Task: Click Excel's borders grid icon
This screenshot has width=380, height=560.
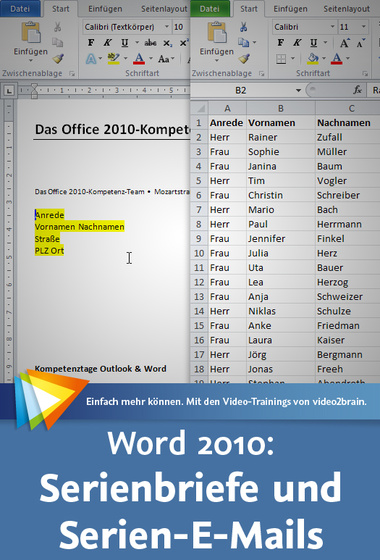Action: coord(281,59)
